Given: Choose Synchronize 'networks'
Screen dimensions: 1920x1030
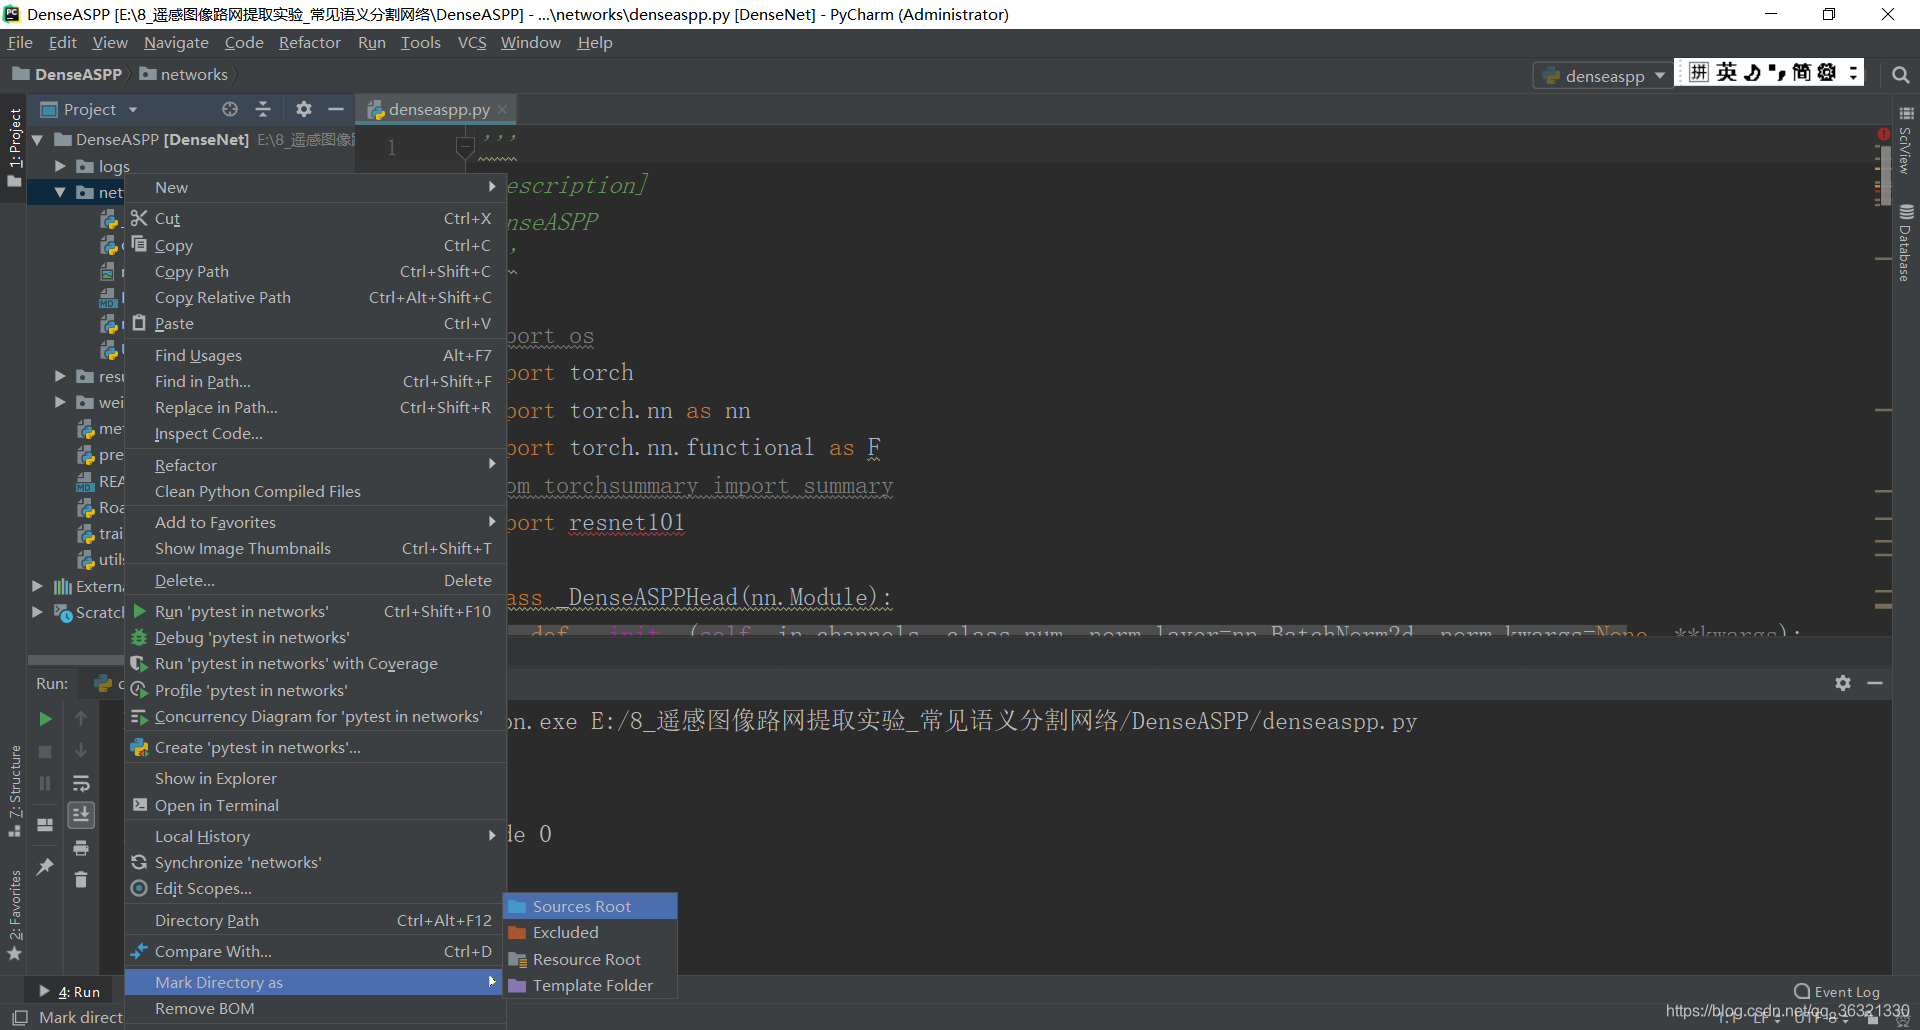Looking at the screenshot, I should coord(315,862).
